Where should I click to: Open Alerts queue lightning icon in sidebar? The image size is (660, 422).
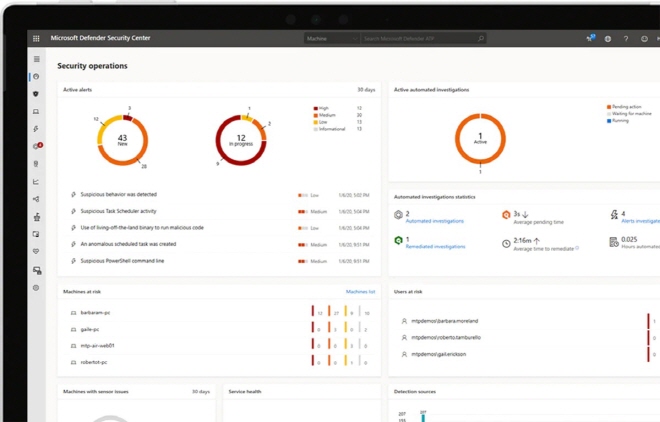[36, 129]
